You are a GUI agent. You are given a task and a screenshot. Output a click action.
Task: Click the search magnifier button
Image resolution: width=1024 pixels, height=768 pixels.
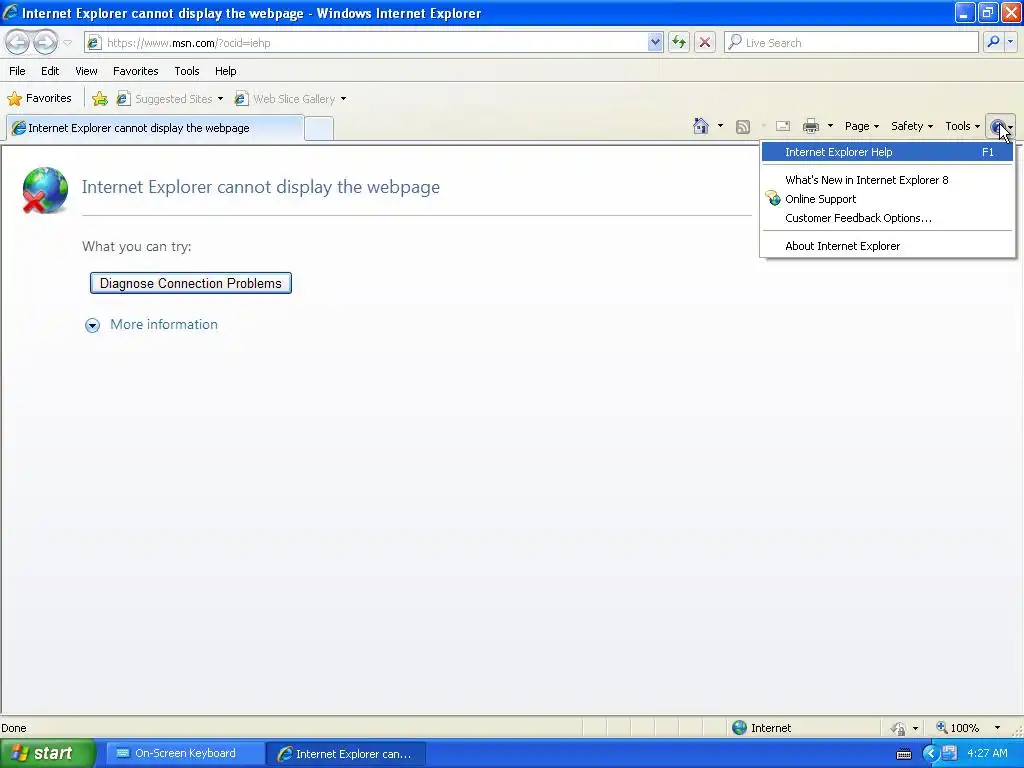(993, 42)
